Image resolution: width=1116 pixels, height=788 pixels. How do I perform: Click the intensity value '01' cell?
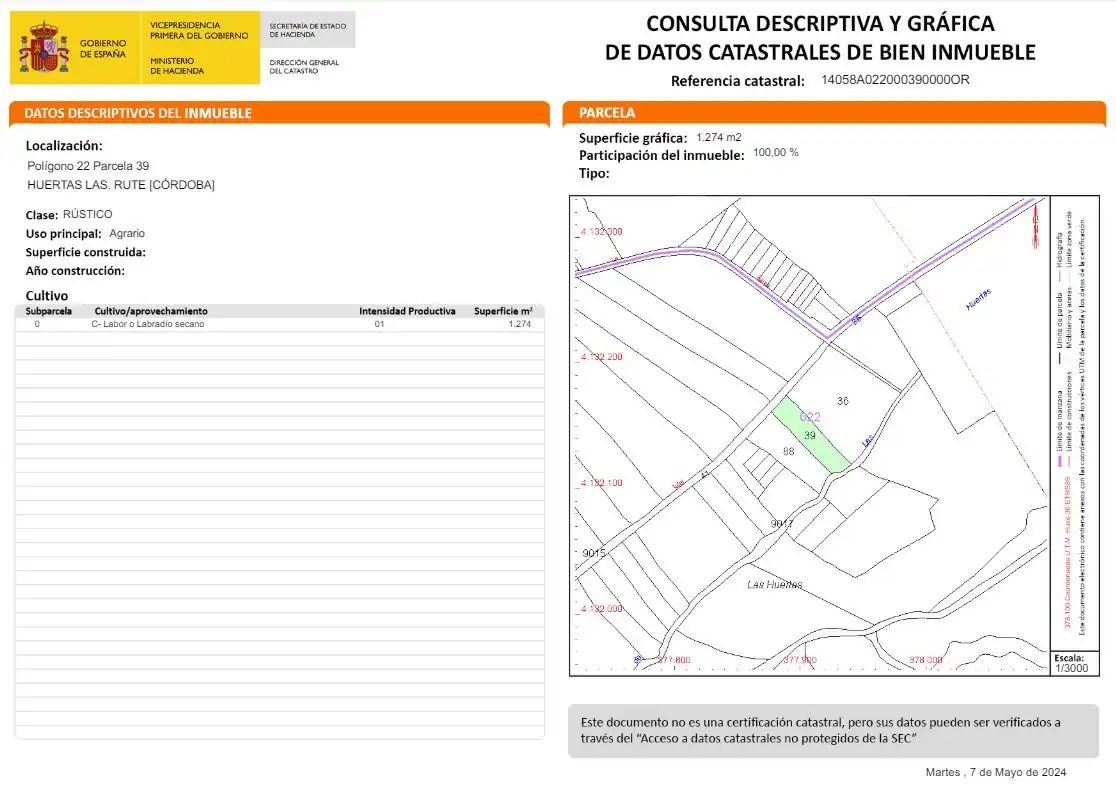pyautogui.click(x=379, y=324)
